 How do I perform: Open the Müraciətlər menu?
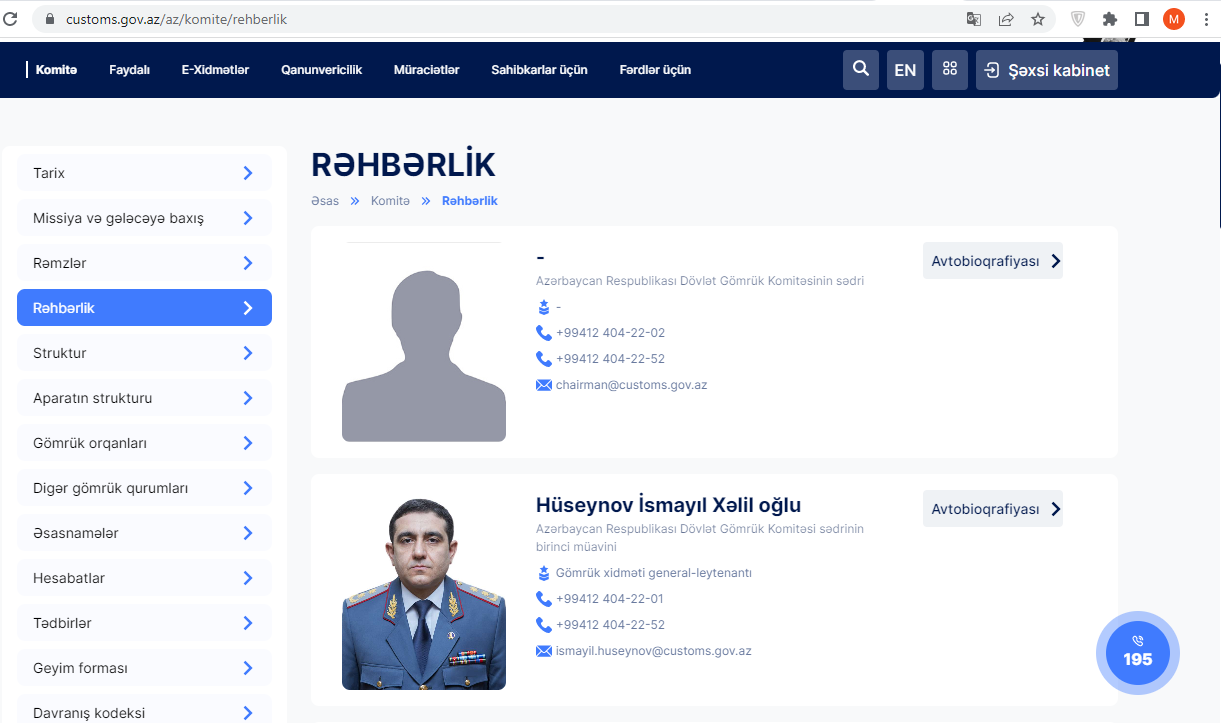point(426,70)
